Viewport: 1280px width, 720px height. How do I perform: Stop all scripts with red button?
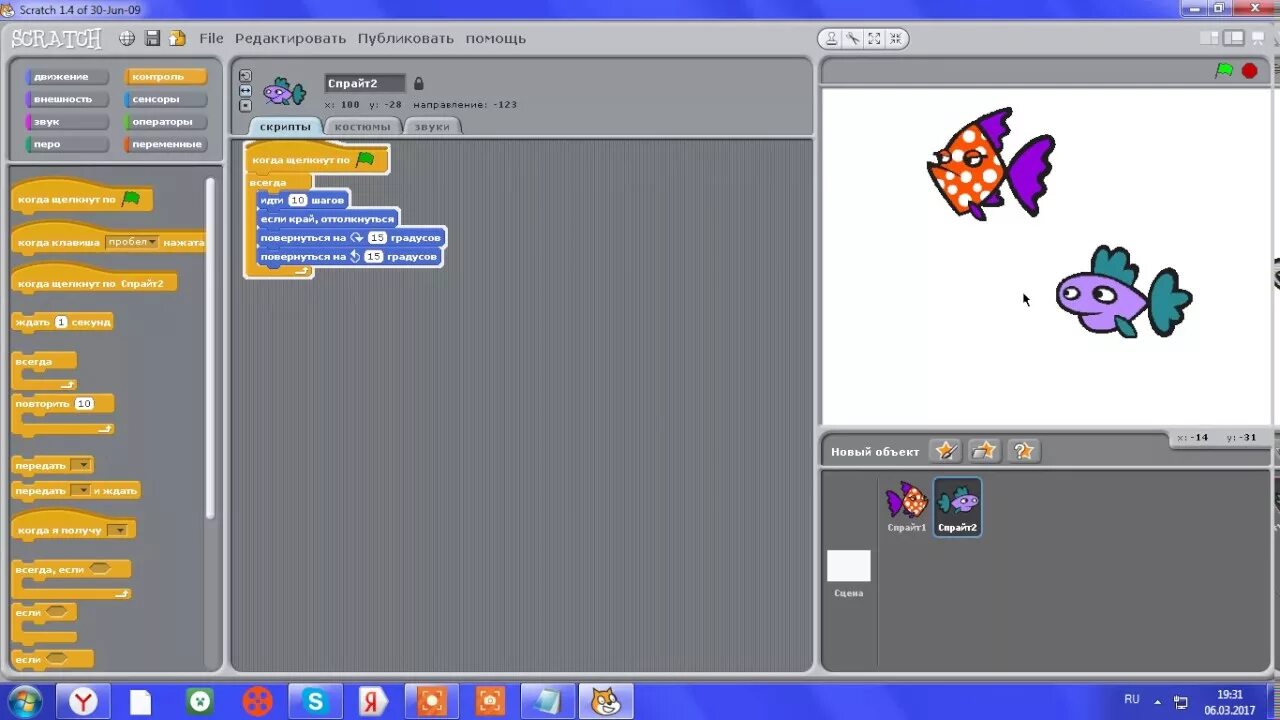[x=1249, y=70]
